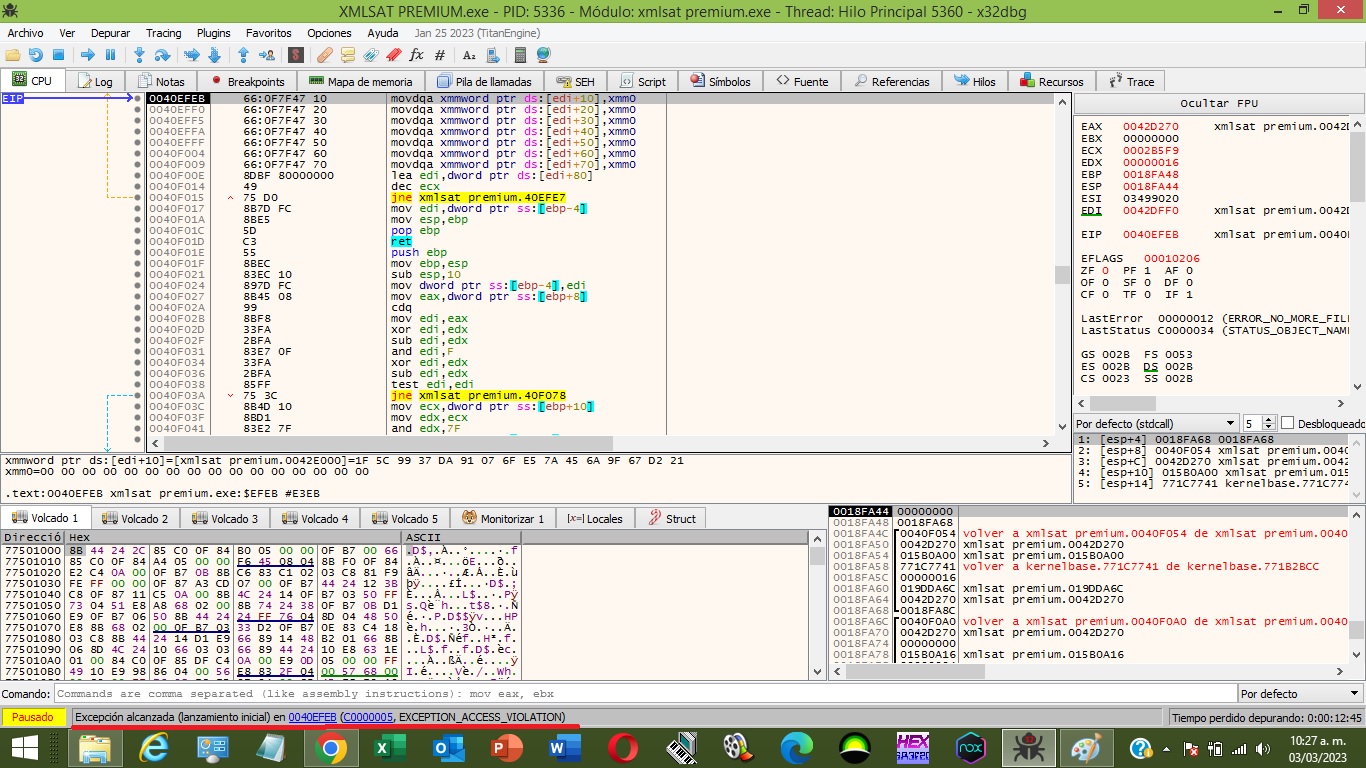Screen dimensions: 1366x768
Task: Open Excel from the taskbar
Action: click(x=388, y=748)
